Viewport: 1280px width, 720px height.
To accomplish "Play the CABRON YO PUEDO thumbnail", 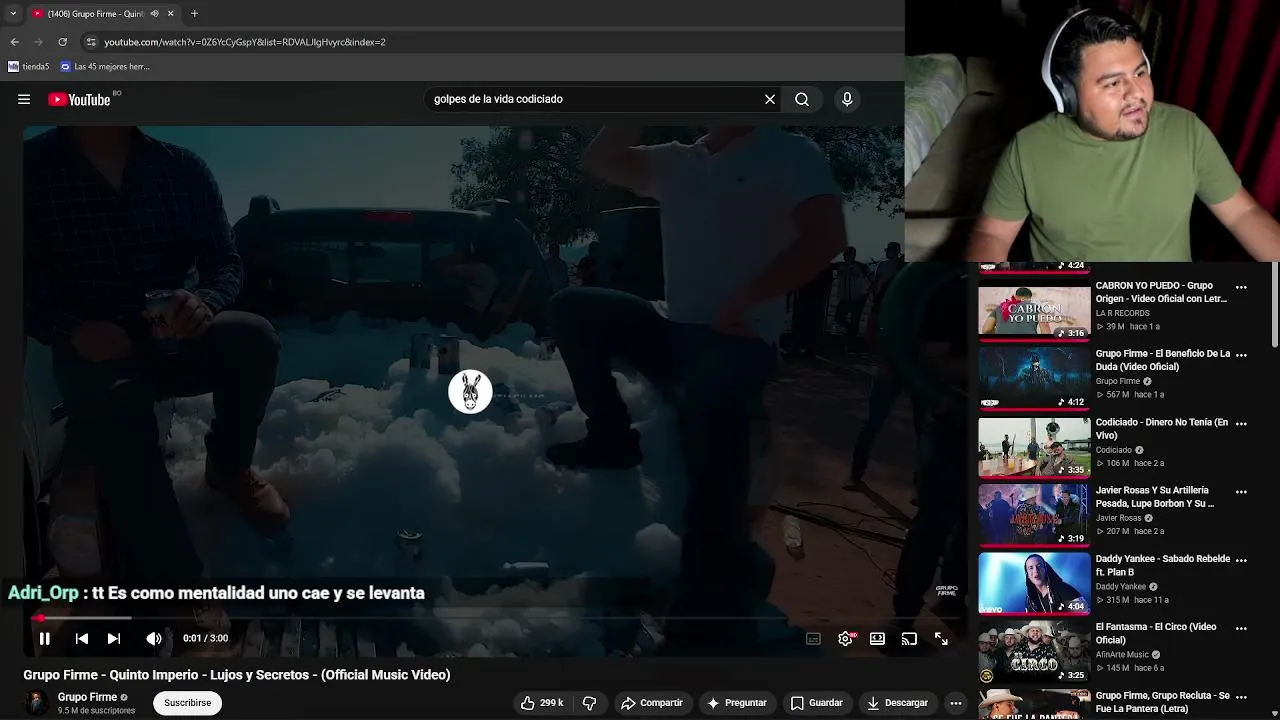I will pos(1034,311).
